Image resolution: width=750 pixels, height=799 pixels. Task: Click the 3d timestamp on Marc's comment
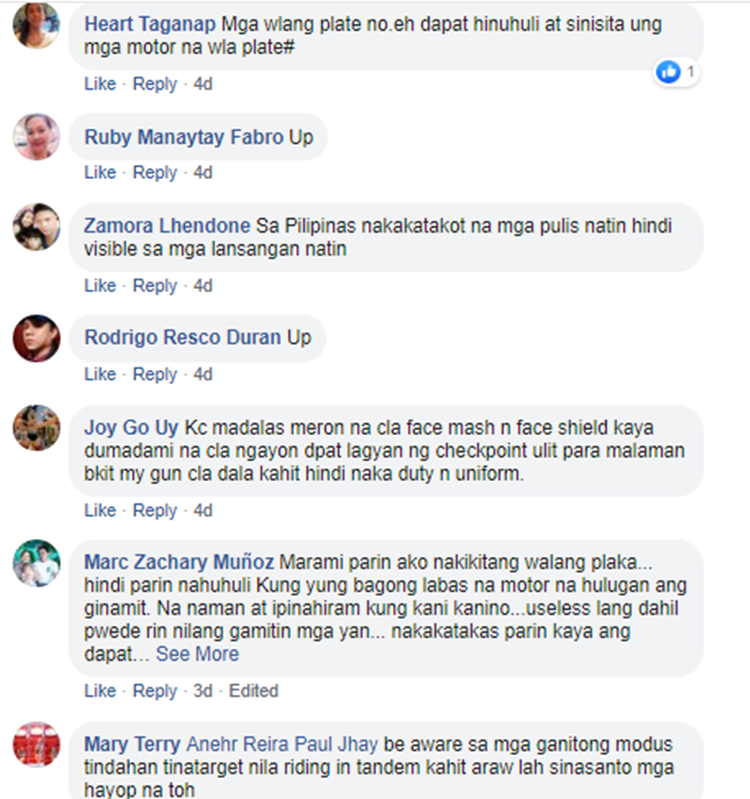202,691
